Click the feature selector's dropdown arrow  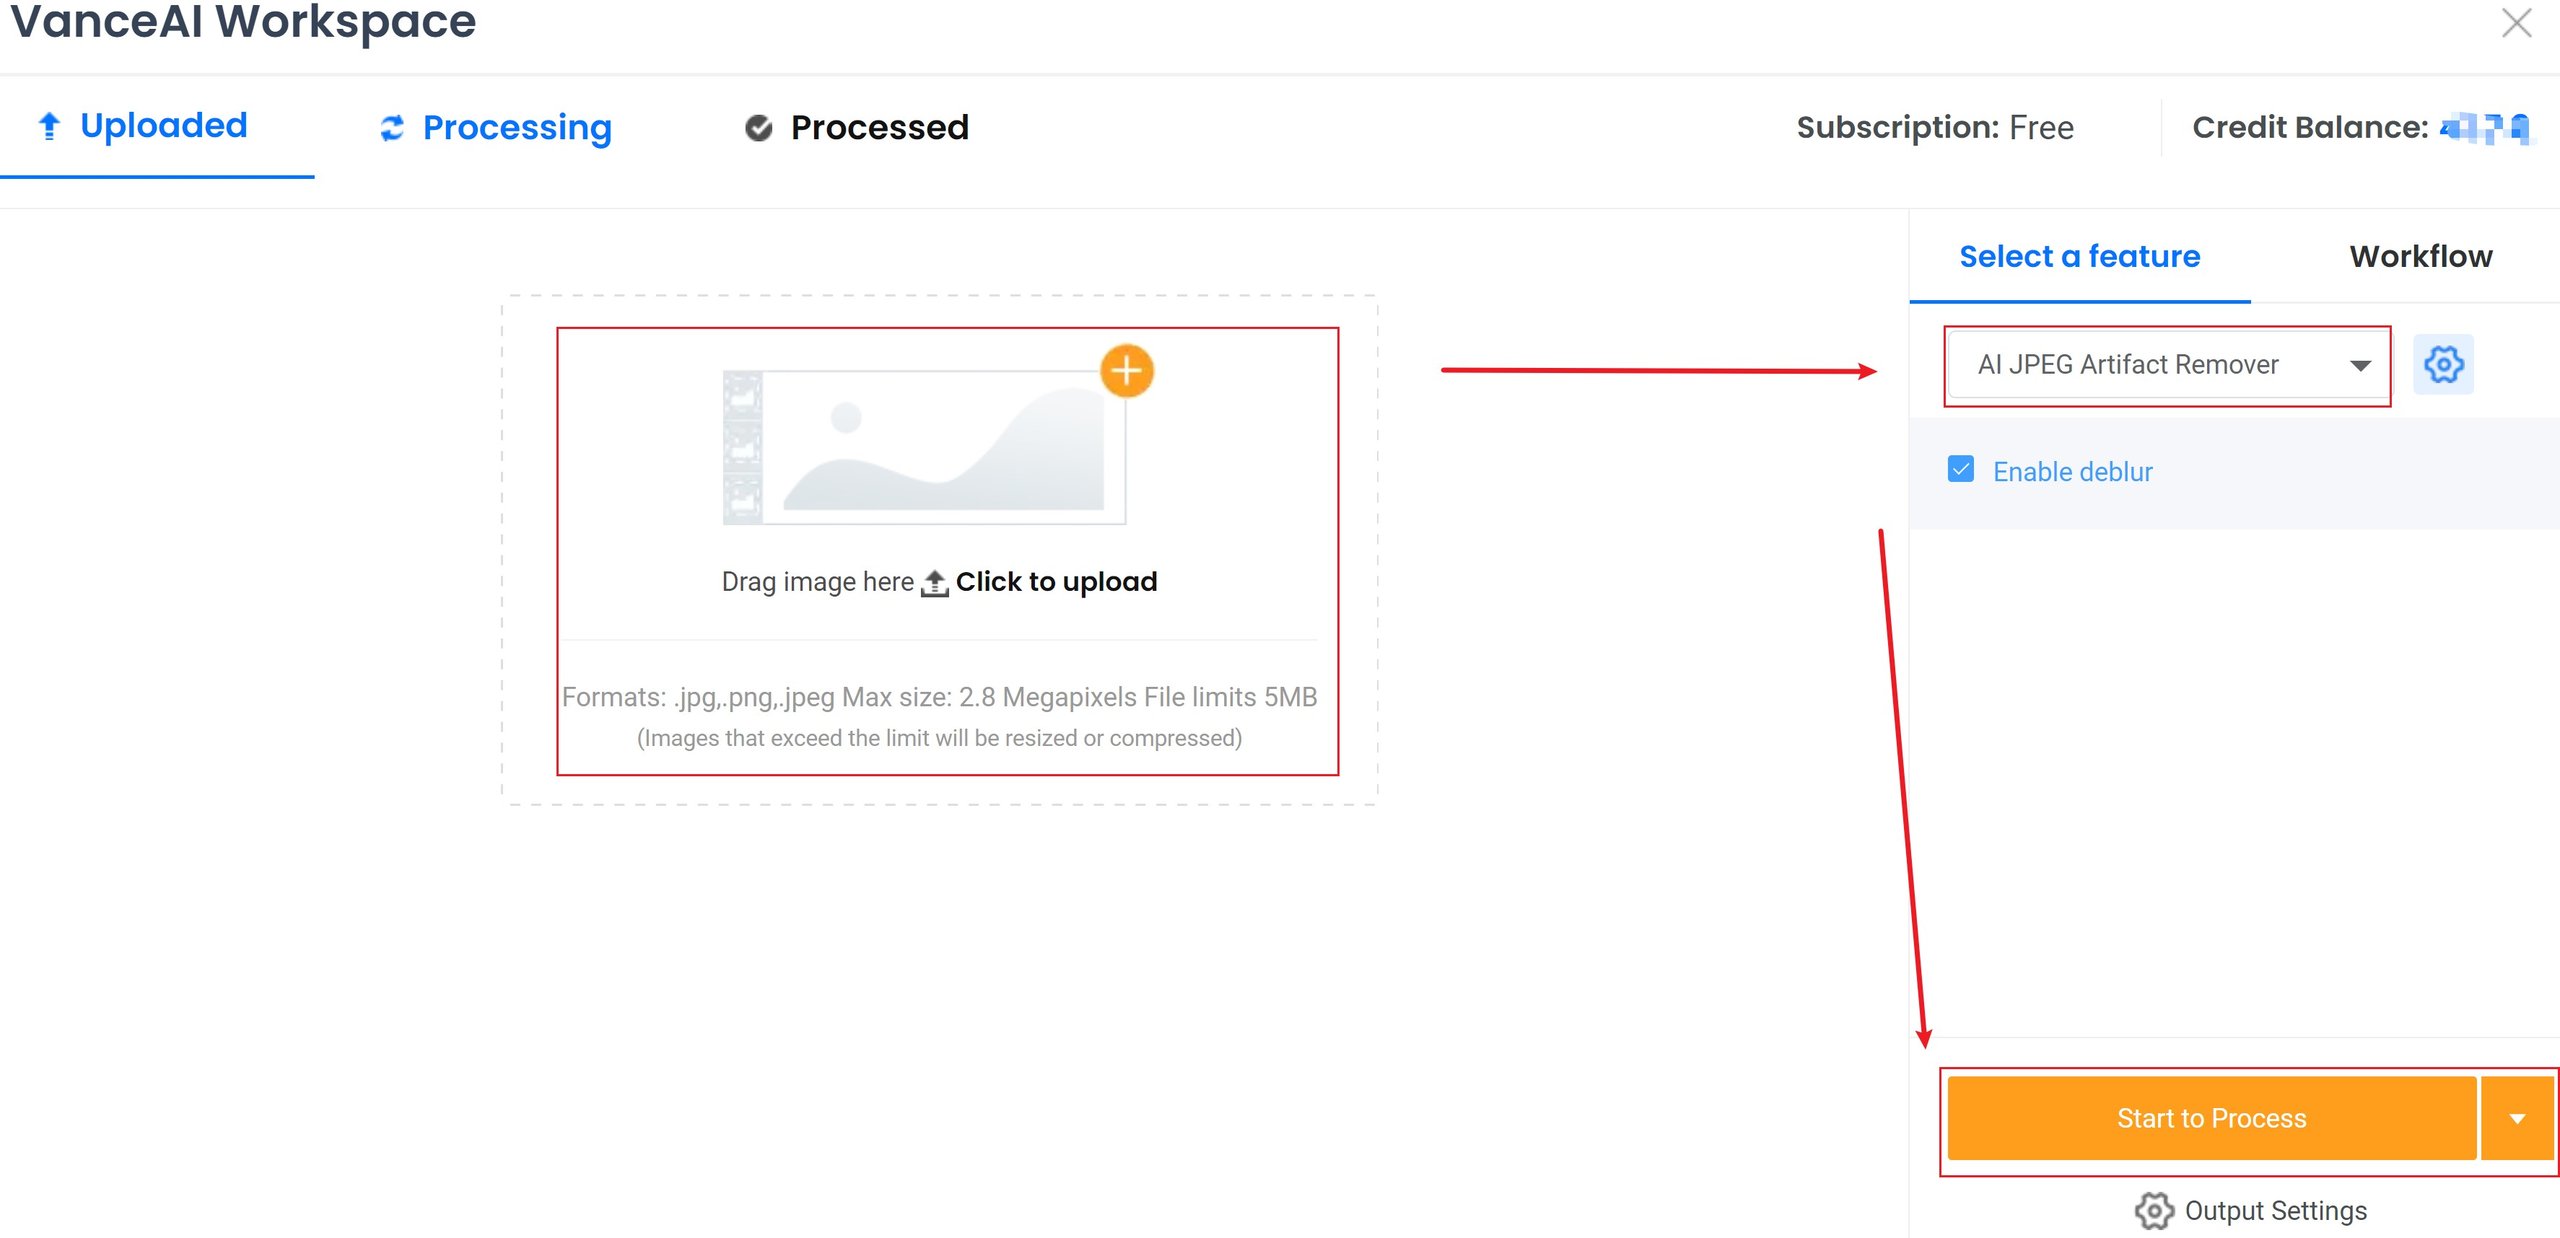2360,366
